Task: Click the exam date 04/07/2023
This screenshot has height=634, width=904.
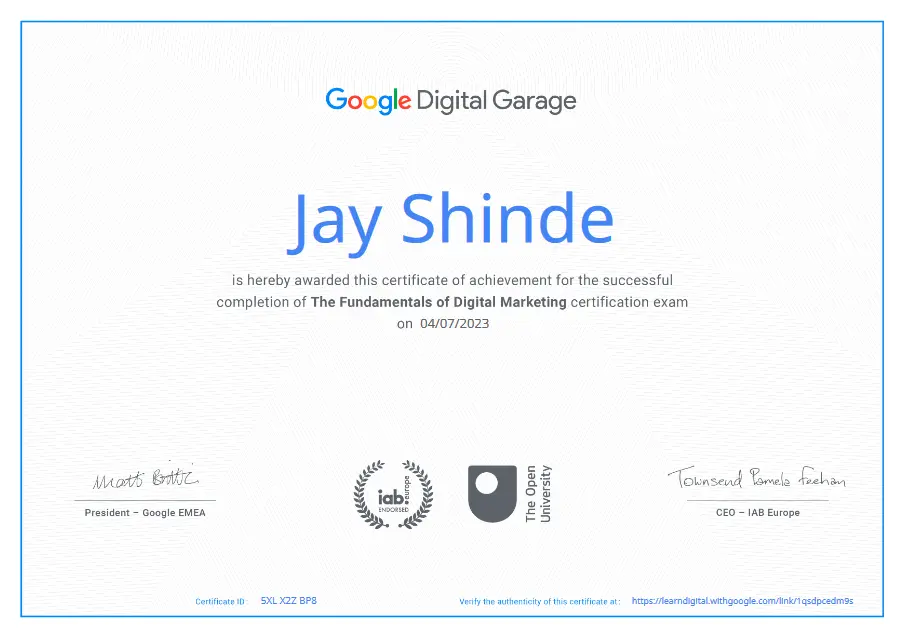Action: 454,324
